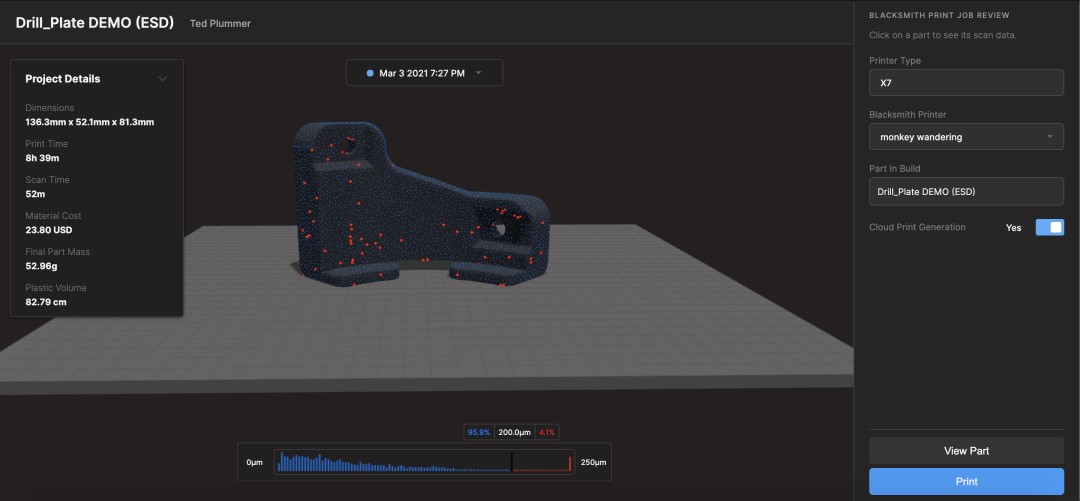Image resolution: width=1080 pixels, height=501 pixels.
Task: Click the 95.9% in-tolerance label
Action: tap(479, 432)
